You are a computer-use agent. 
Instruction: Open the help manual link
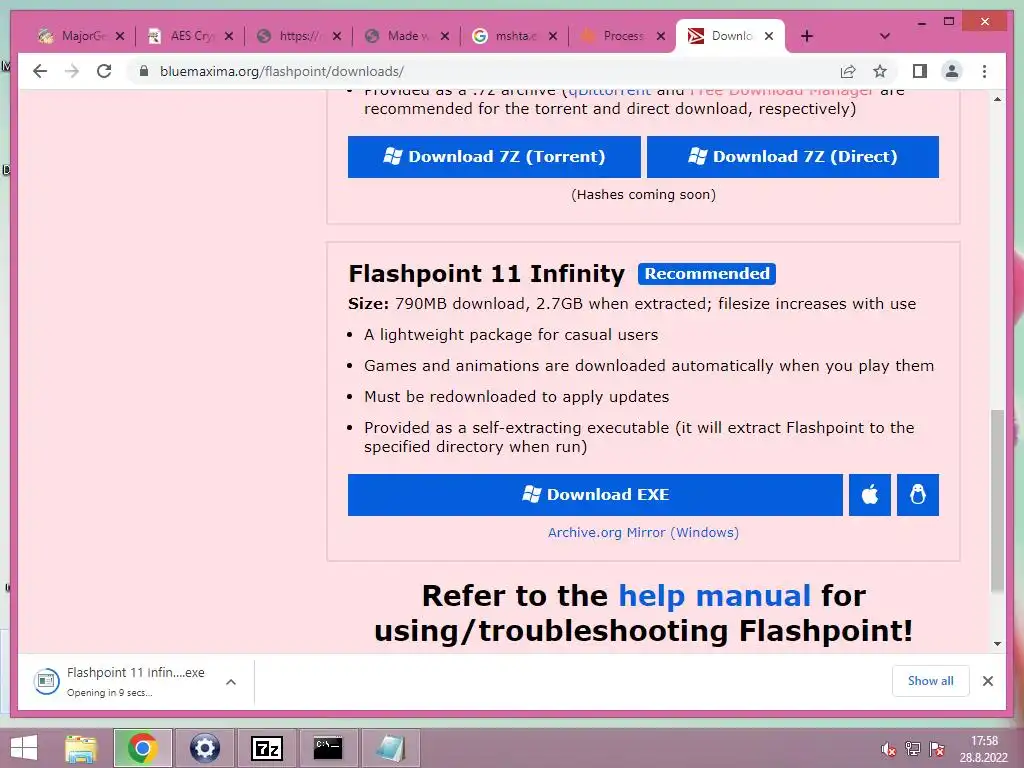point(714,596)
